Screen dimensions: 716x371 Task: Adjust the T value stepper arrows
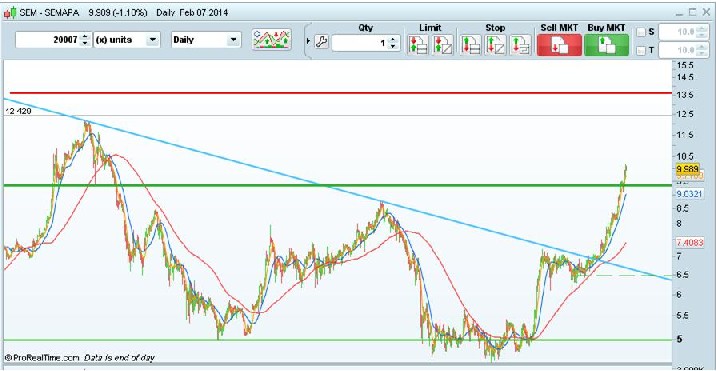point(703,50)
